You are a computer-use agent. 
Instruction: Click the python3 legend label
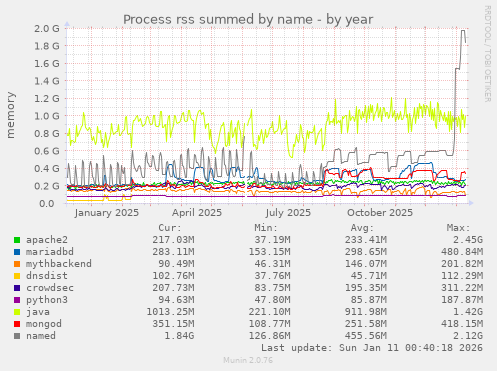(x=47, y=300)
